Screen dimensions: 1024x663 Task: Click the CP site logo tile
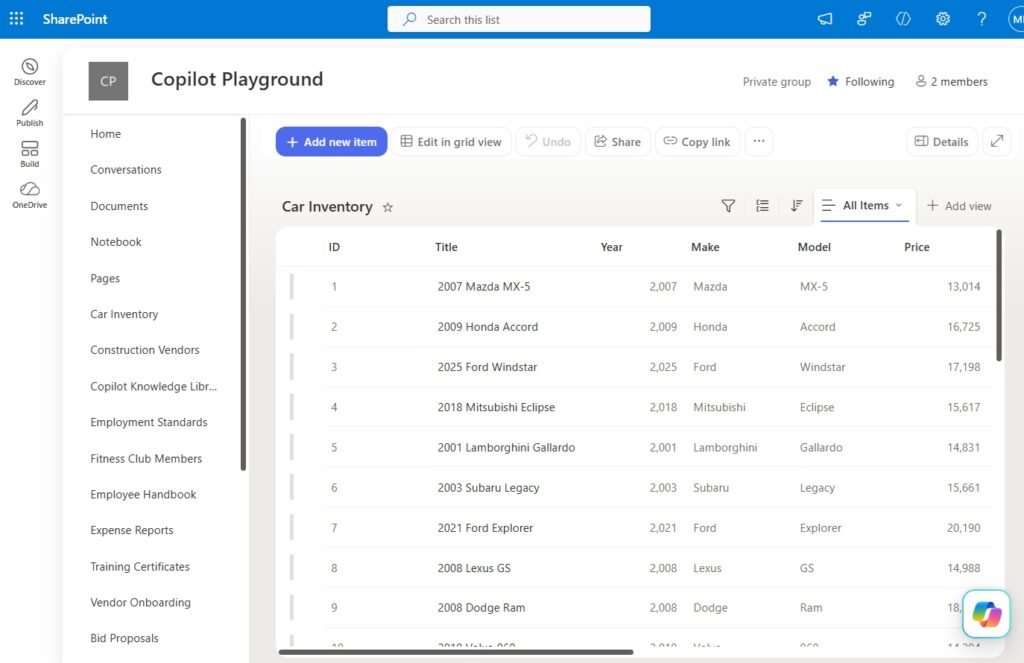click(108, 81)
